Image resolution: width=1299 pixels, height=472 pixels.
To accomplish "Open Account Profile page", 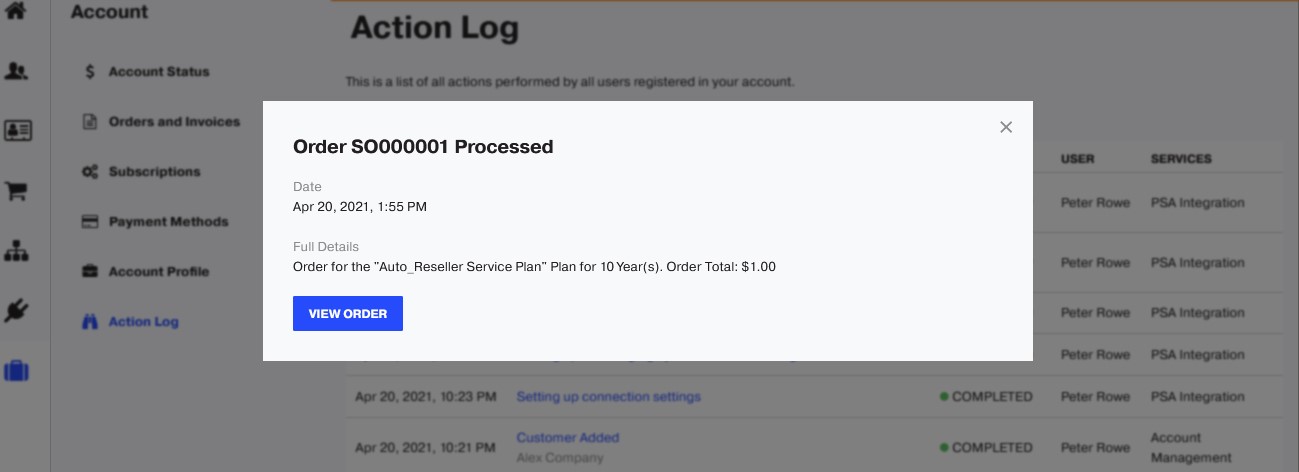I will [x=158, y=272].
